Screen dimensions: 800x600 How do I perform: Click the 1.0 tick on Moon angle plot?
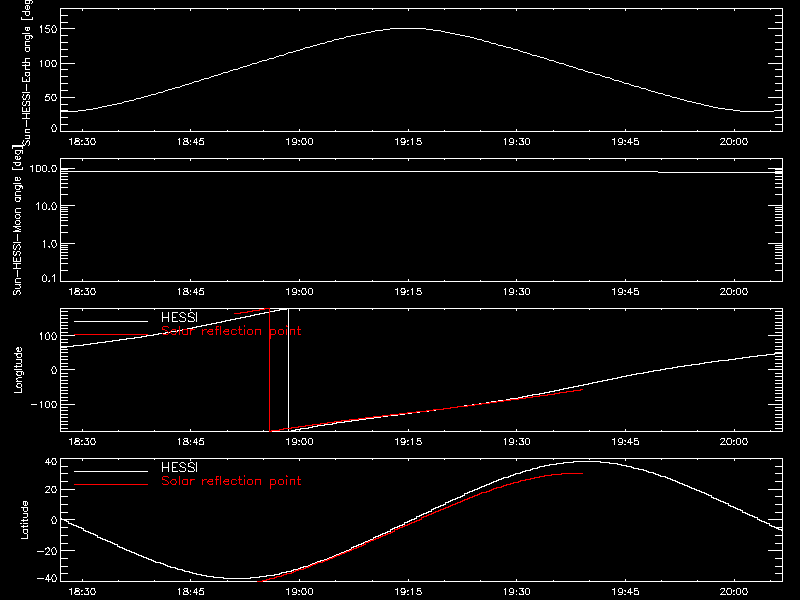pyautogui.click(x=49, y=244)
